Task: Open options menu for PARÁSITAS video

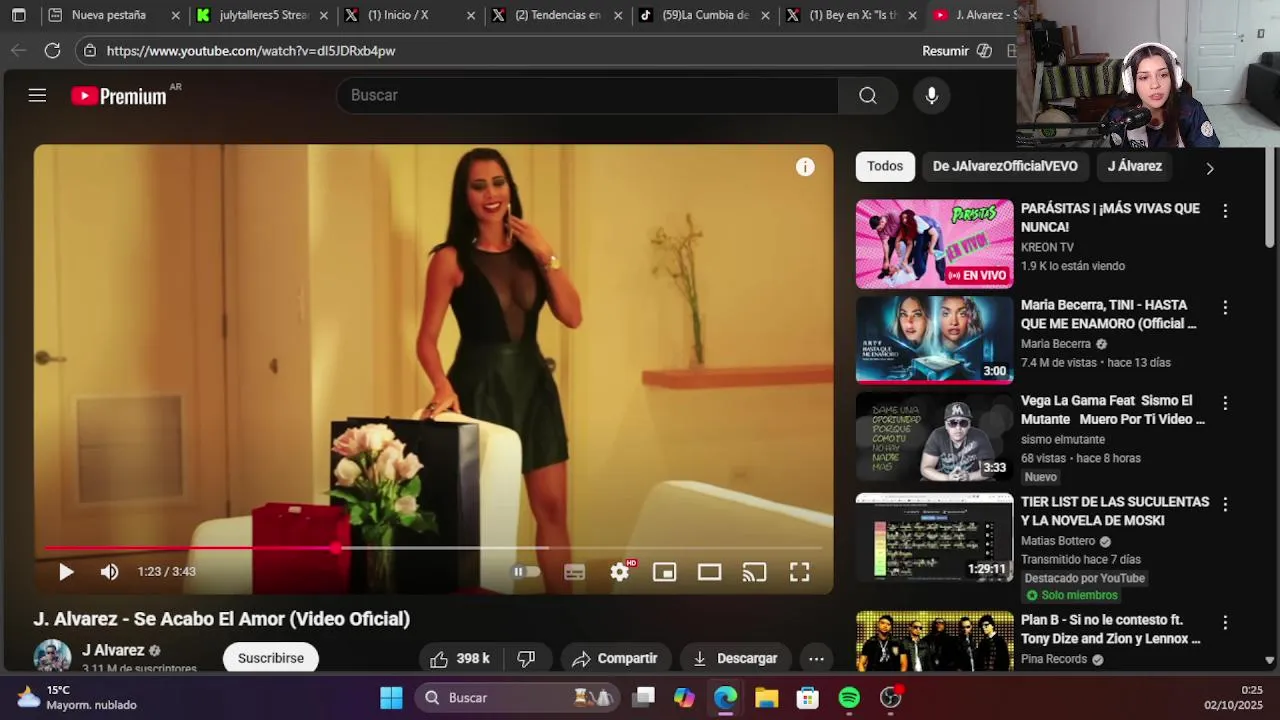Action: coord(1225,211)
